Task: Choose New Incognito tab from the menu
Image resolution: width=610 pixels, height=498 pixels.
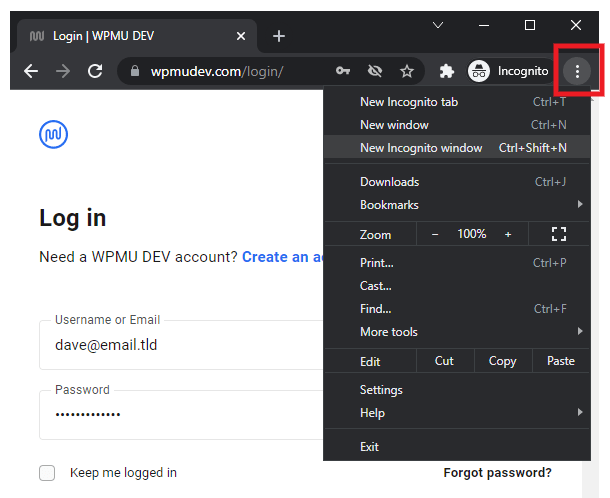Action: [457, 102]
